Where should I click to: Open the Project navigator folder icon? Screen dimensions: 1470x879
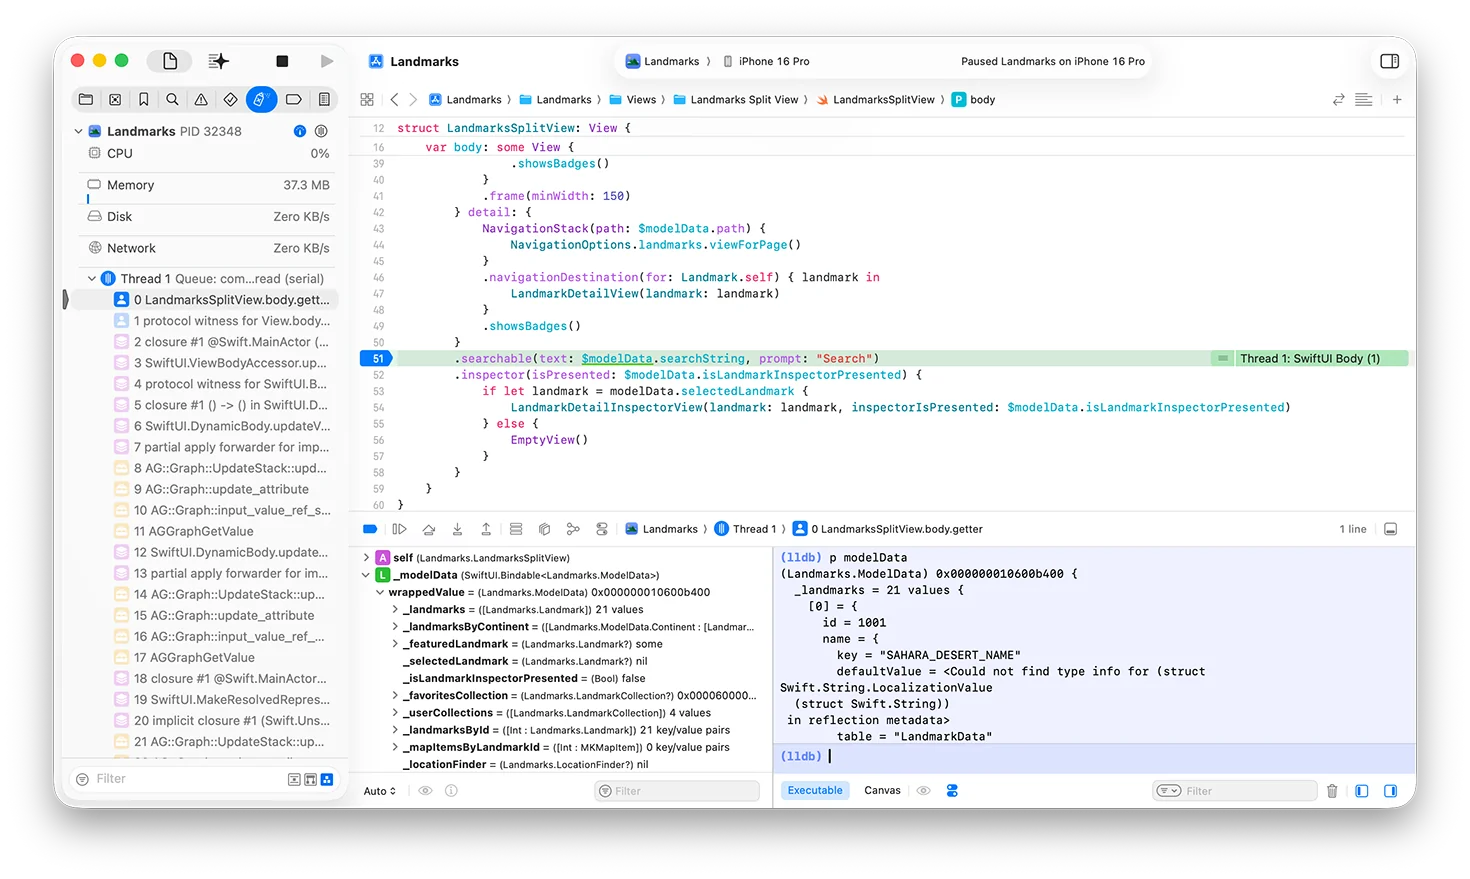point(86,99)
